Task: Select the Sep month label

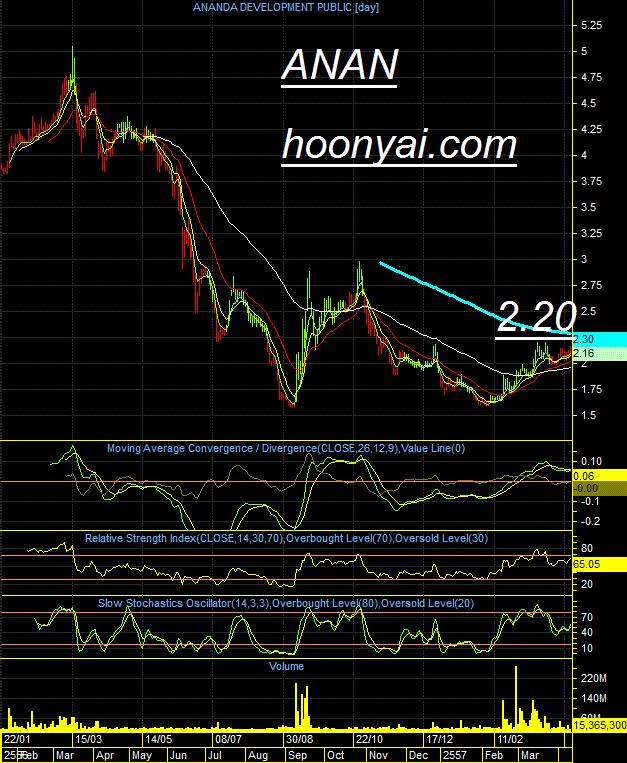Action: click(x=297, y=755)
